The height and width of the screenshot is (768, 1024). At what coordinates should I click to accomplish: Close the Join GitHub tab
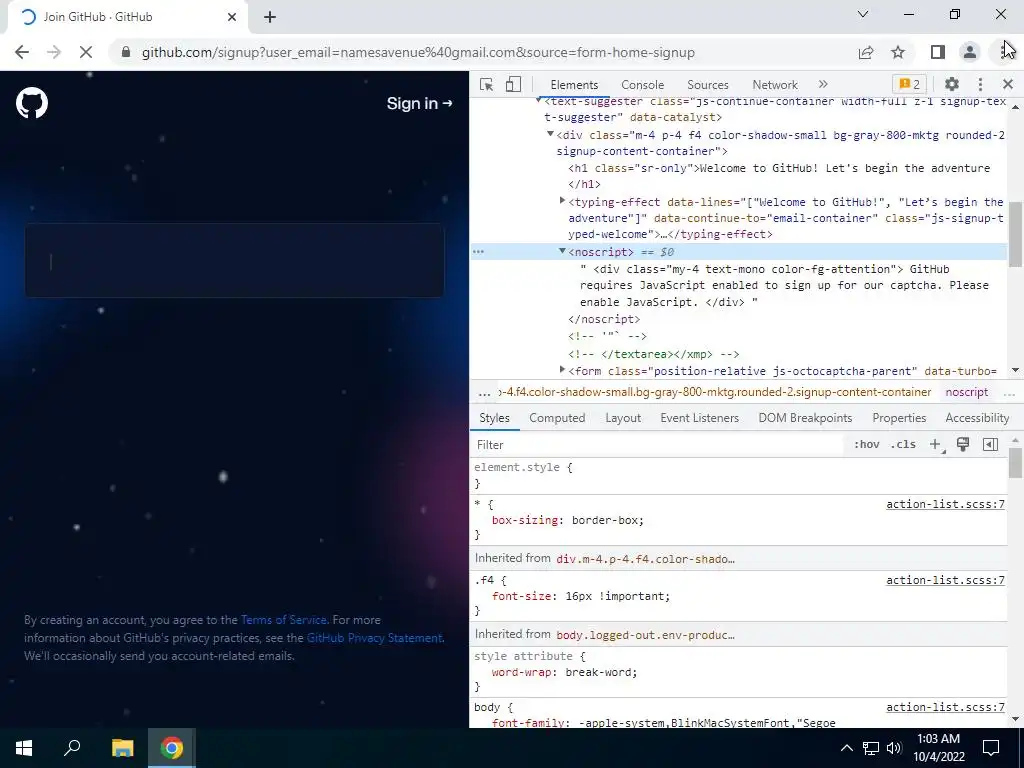[232, 17]
